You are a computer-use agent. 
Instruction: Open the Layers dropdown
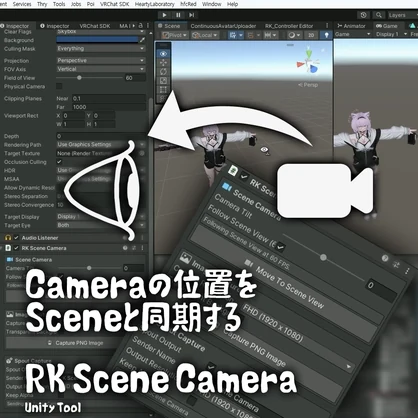point(402,15)
